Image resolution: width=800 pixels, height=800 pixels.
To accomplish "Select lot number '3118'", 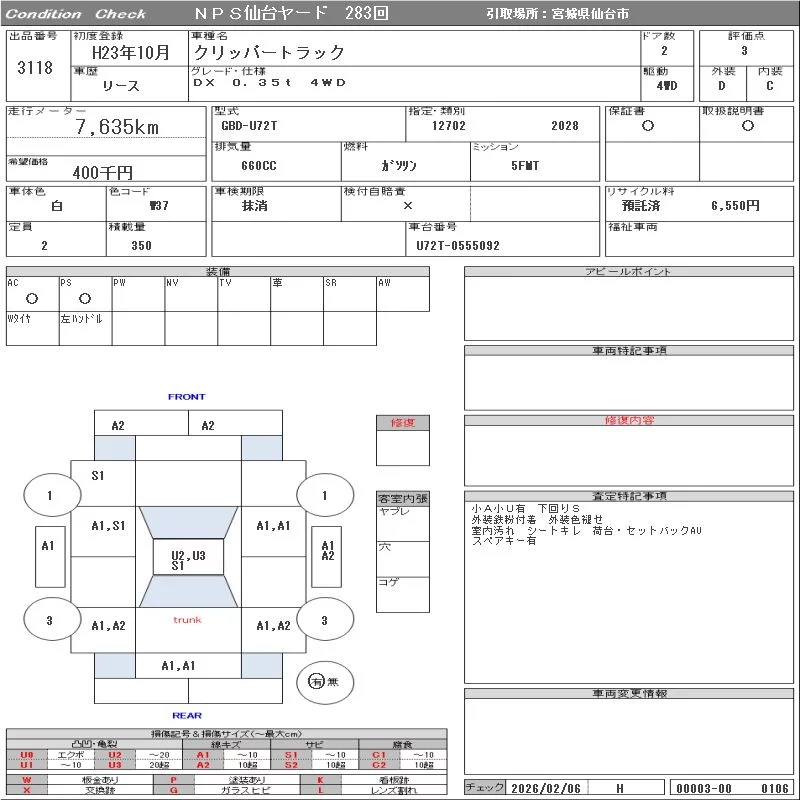I will 35,67.
